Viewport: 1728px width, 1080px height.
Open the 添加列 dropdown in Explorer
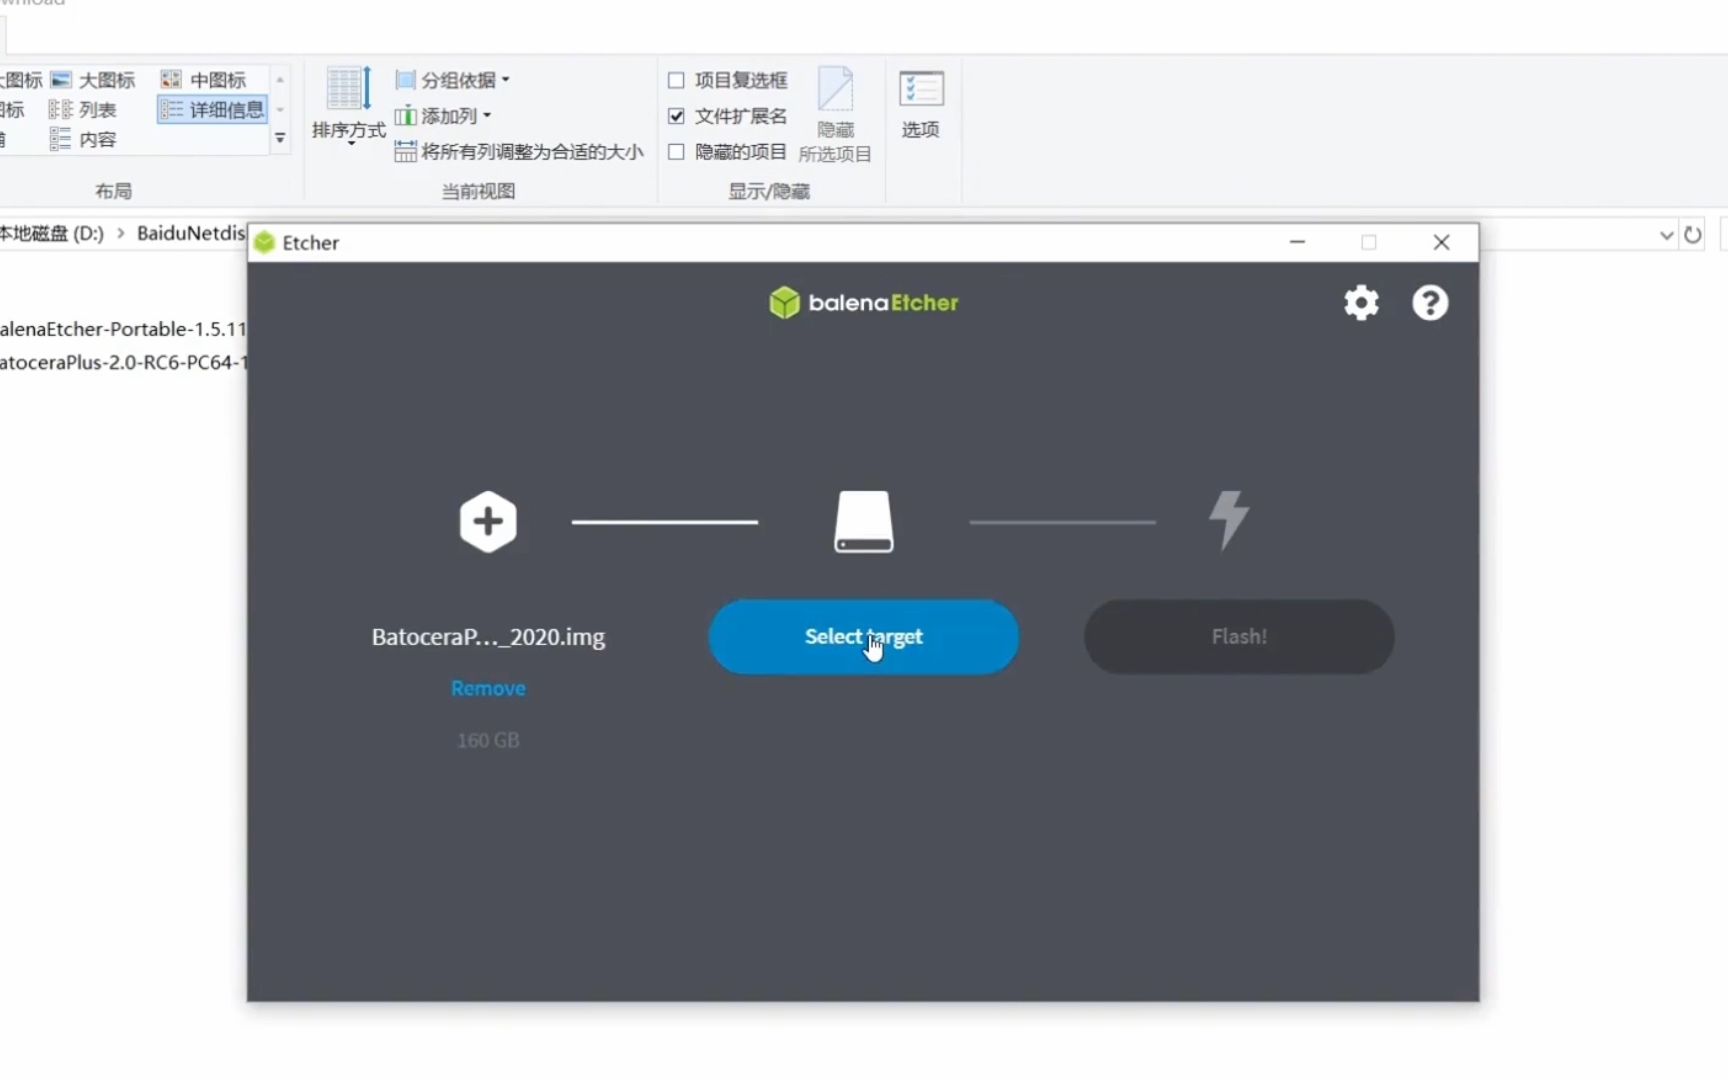pyautogui.click(x=444, y=116)
